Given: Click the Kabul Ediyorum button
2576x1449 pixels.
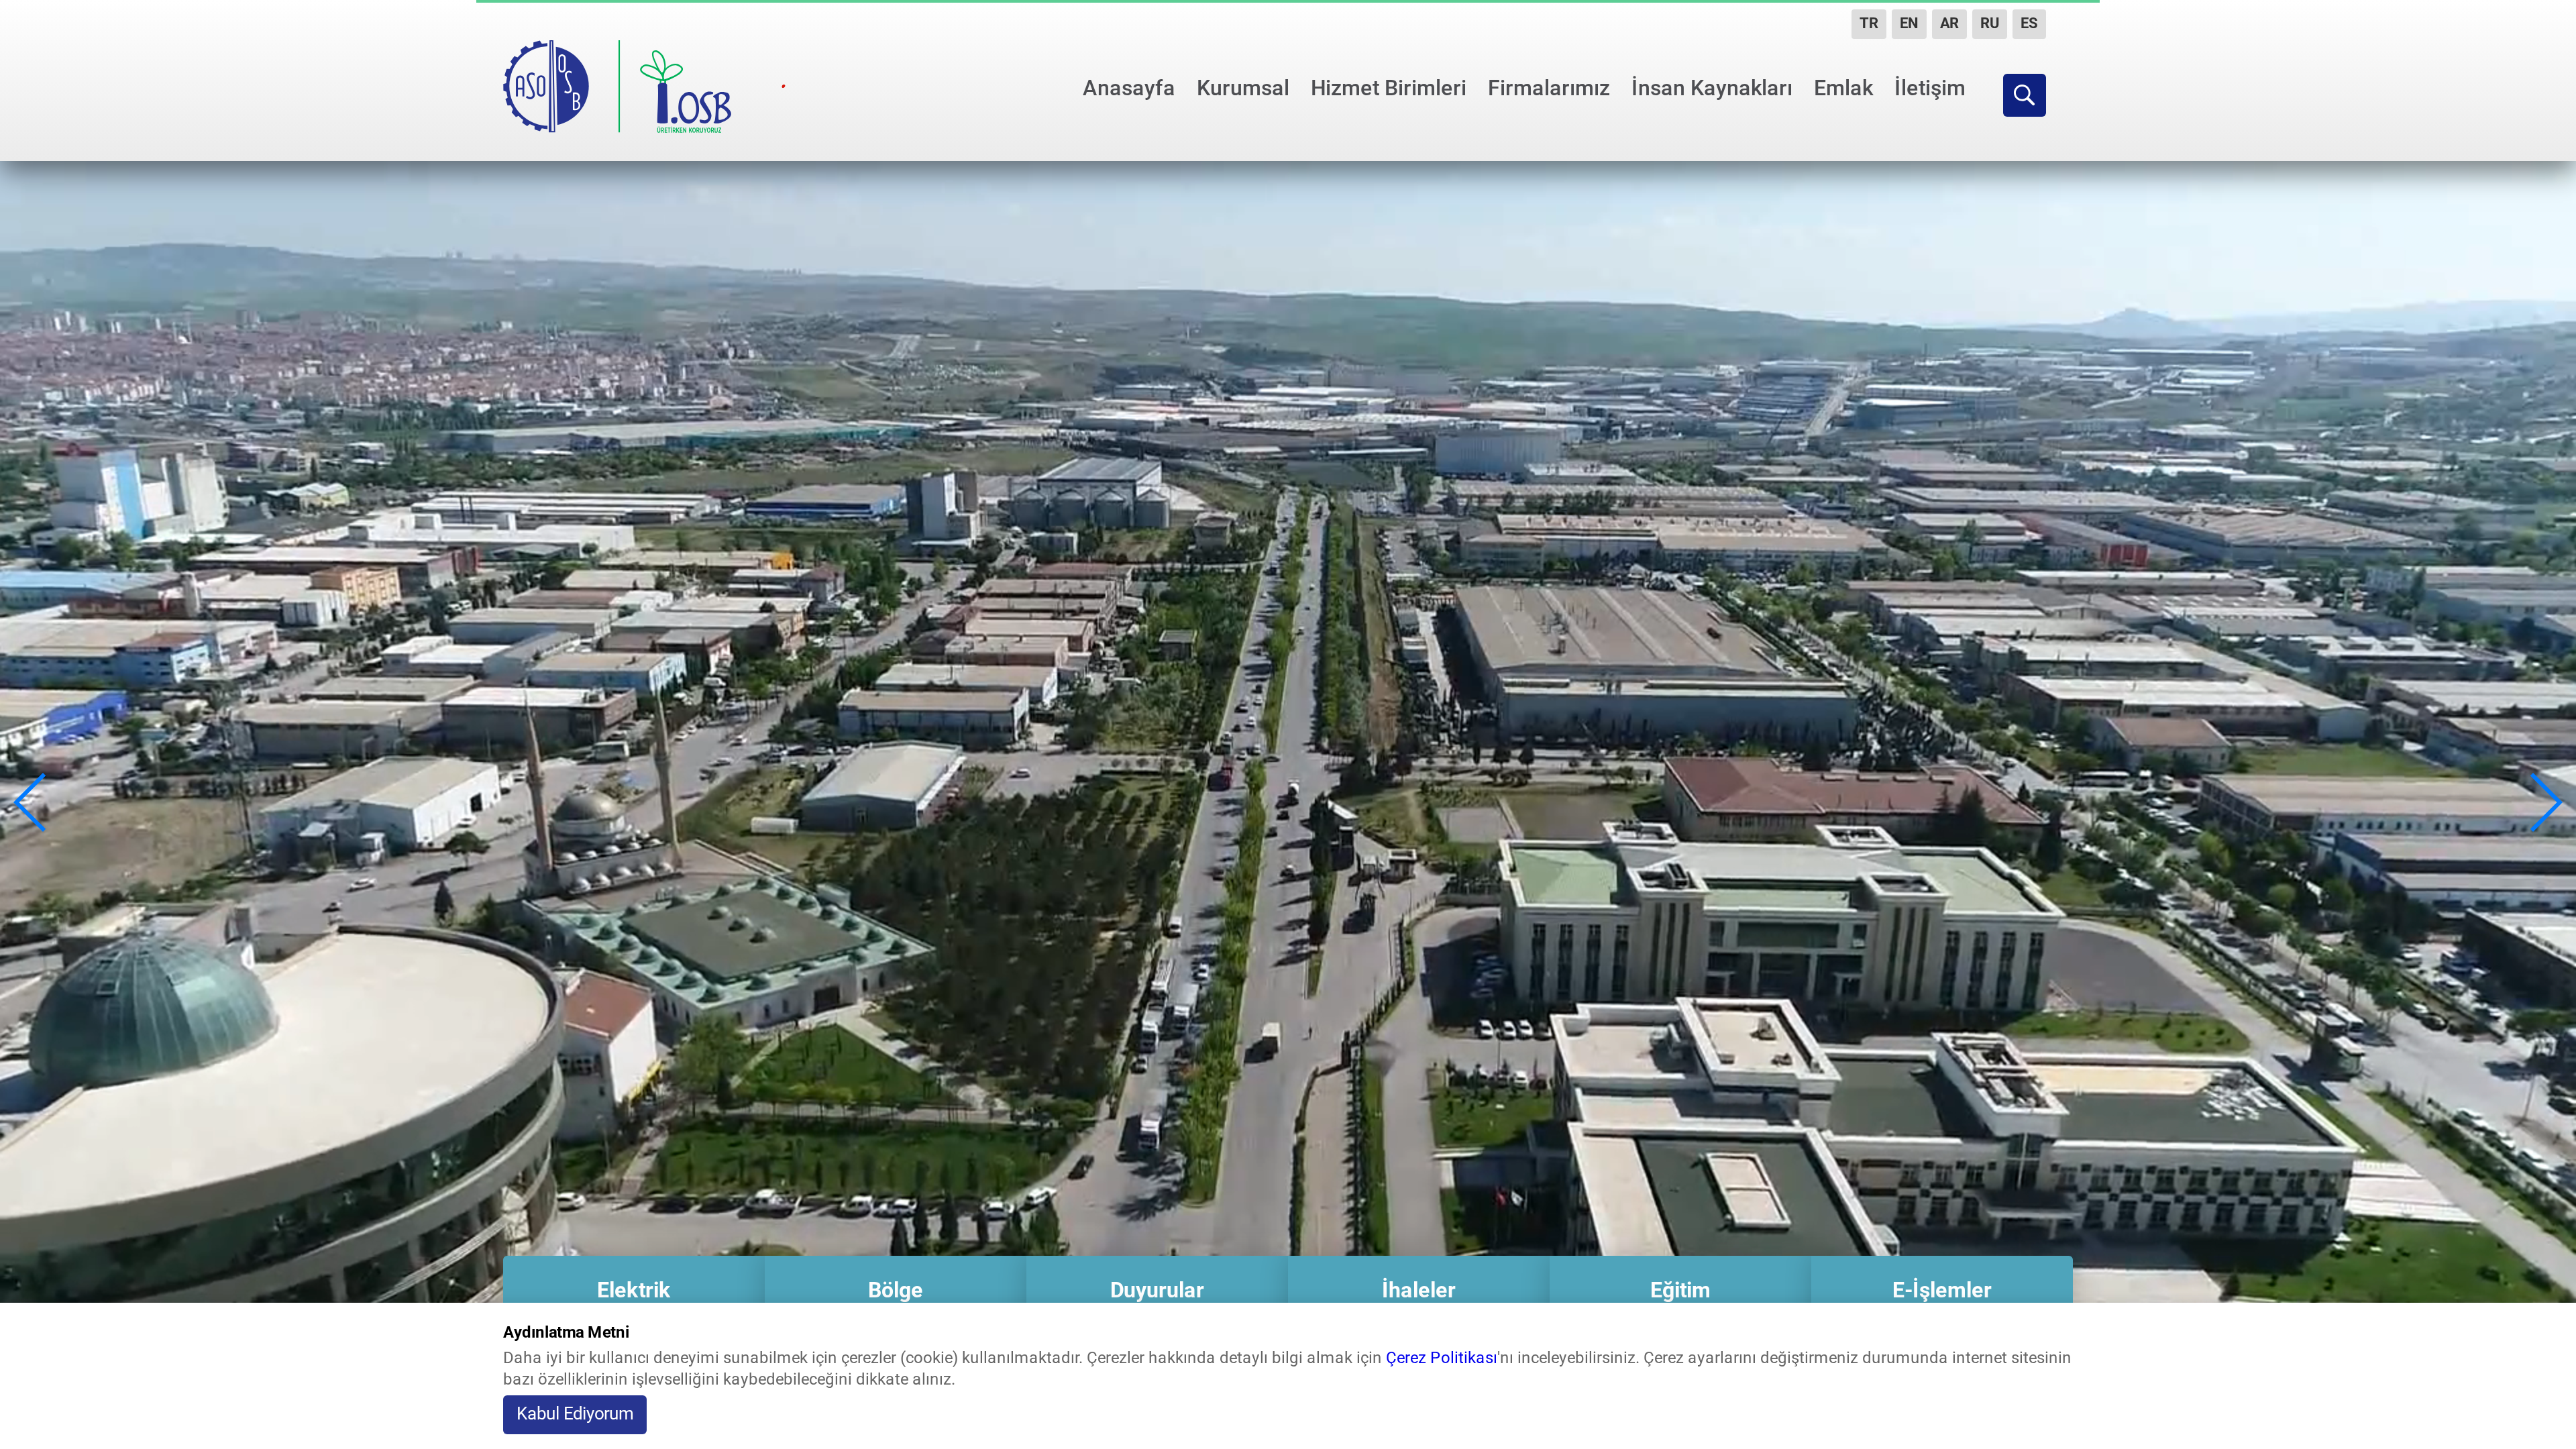Looking at the screenshot, I should 574,1413.
